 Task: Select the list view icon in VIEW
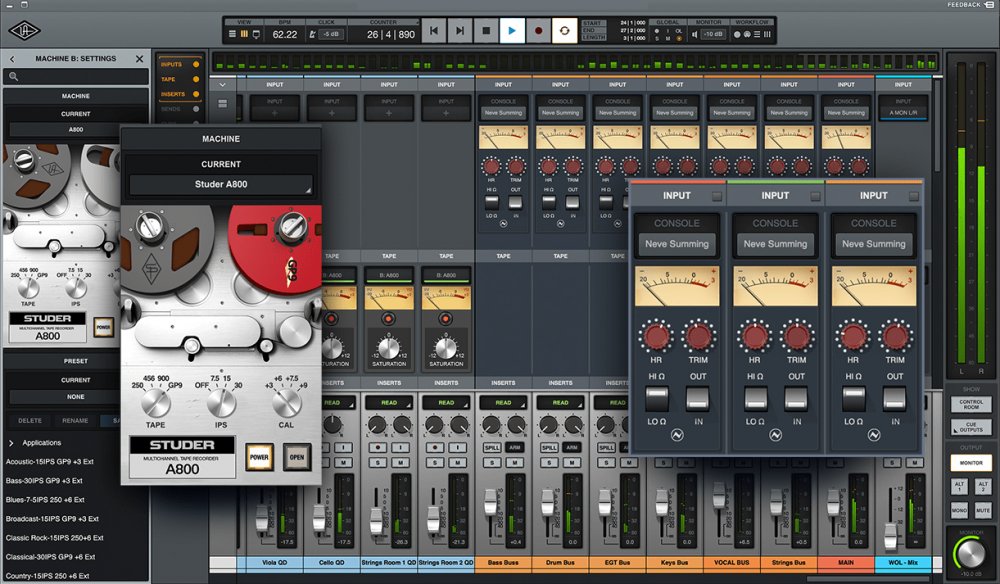tap(233, 34)
